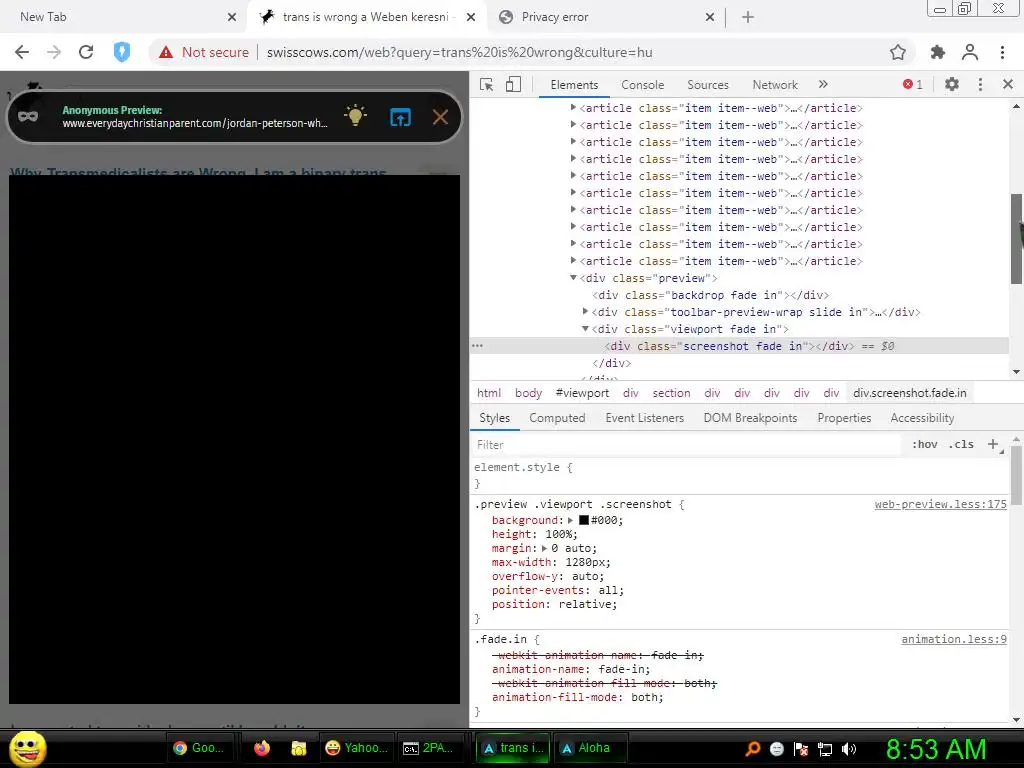This screenshot has height=768, width=1024.
Task: Open the Computed styles tab
Action: pos(557,418)
